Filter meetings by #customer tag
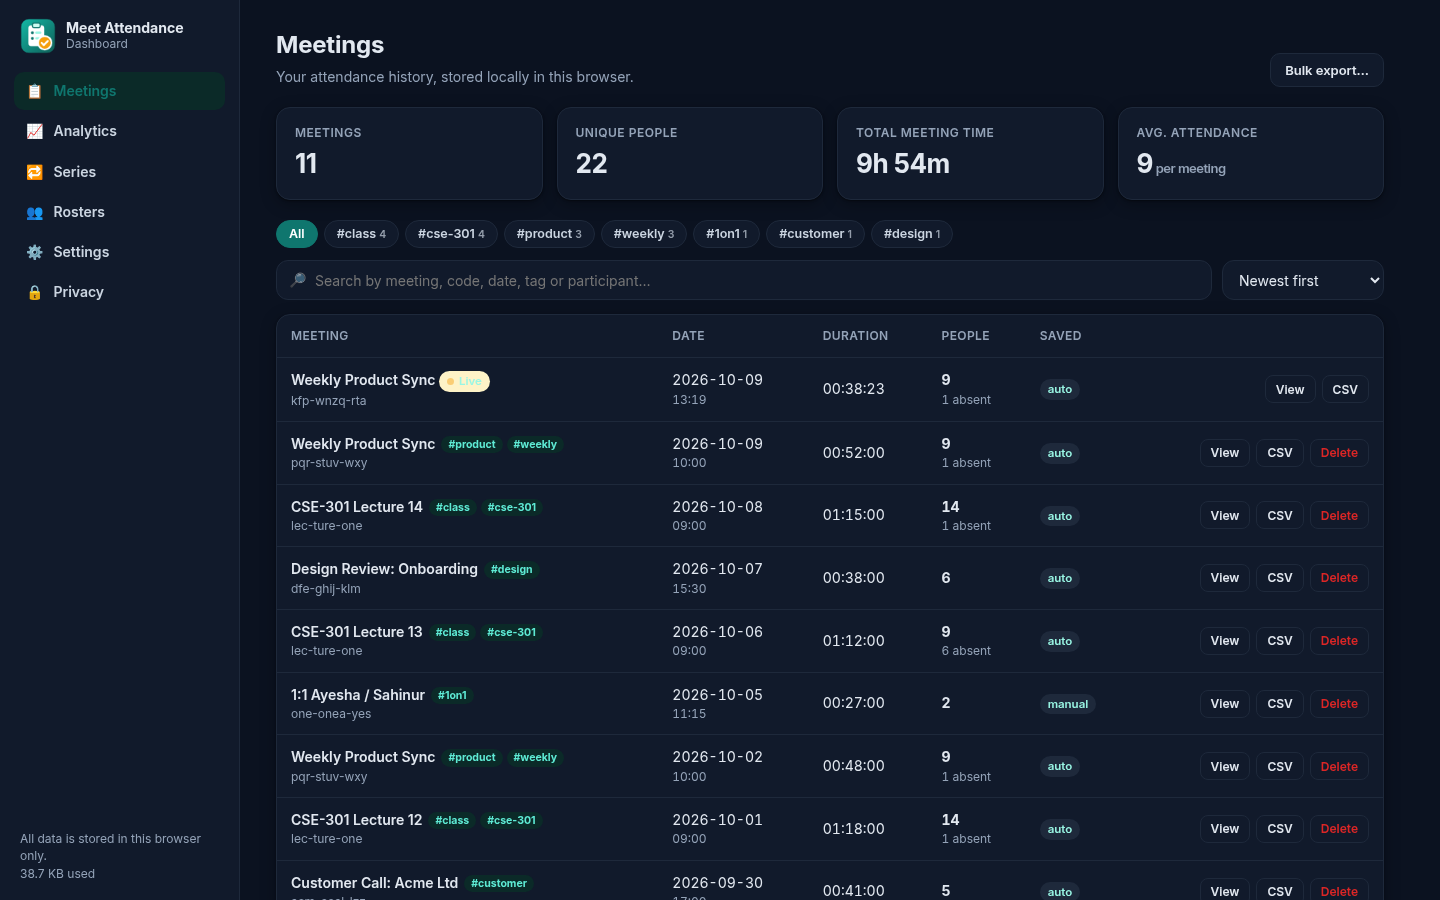The width and height of the screenshot is (1440, 900). tap(816, 234)
